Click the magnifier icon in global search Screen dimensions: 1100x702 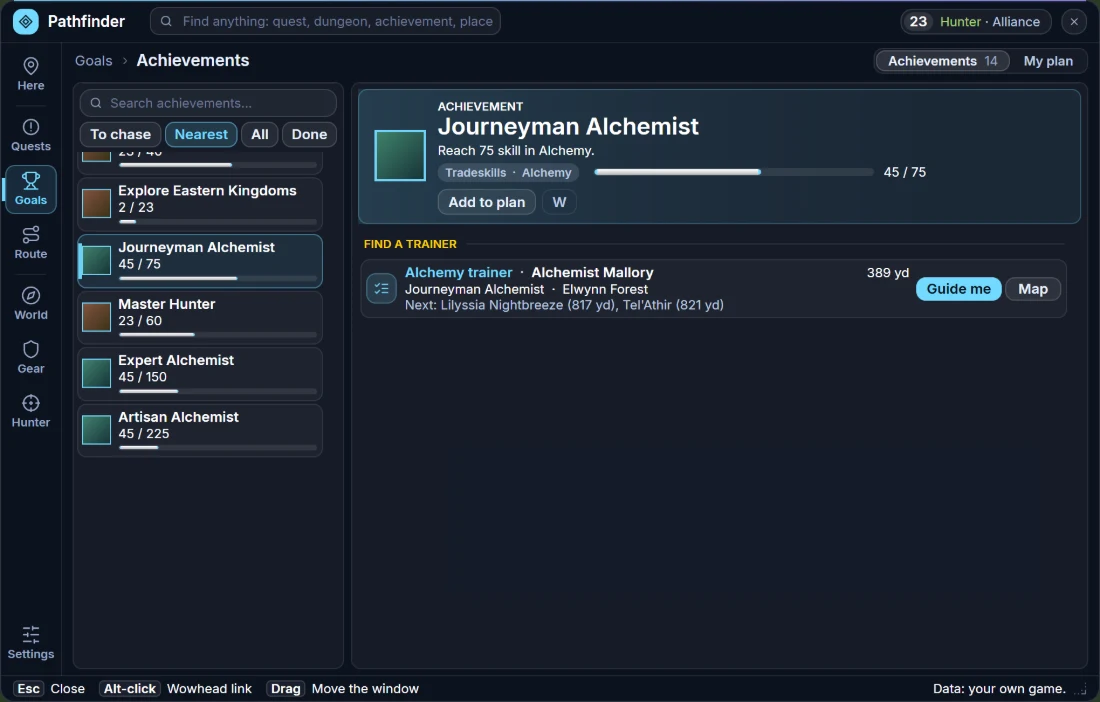166,22
